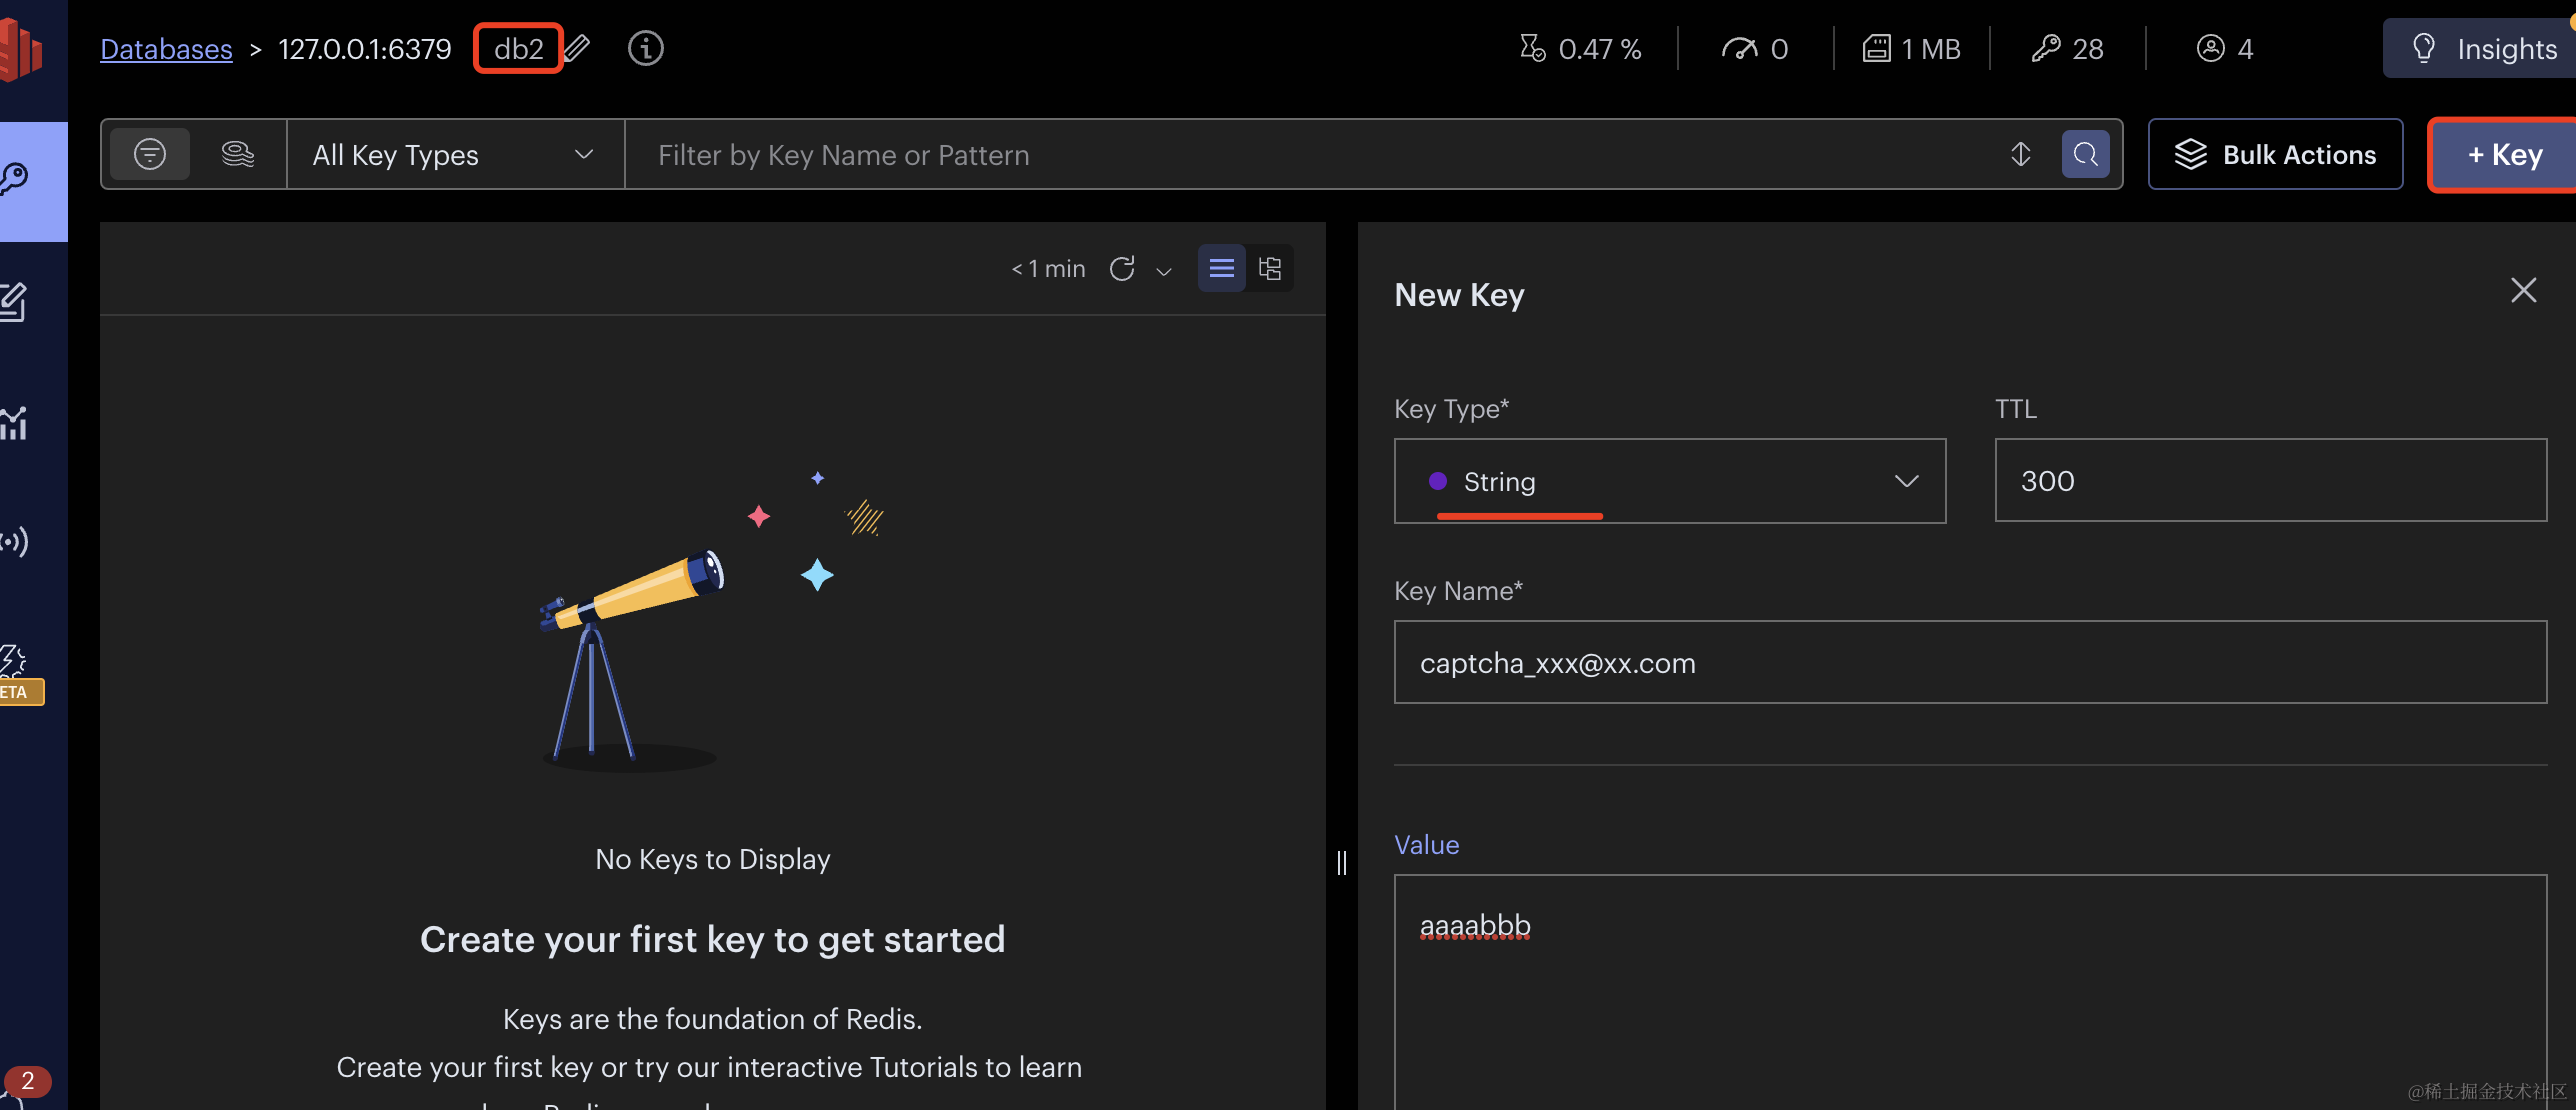
Task: Open Workbench from the sidebar
Action: [x=14, y=302]
